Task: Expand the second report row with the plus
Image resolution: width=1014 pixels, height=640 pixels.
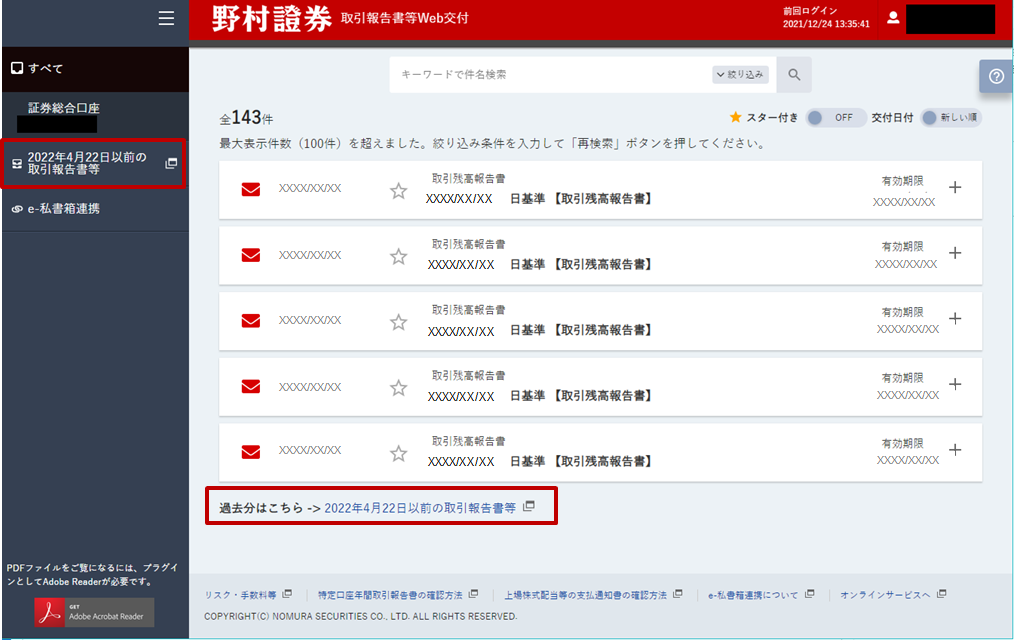Action: [955, 253]
